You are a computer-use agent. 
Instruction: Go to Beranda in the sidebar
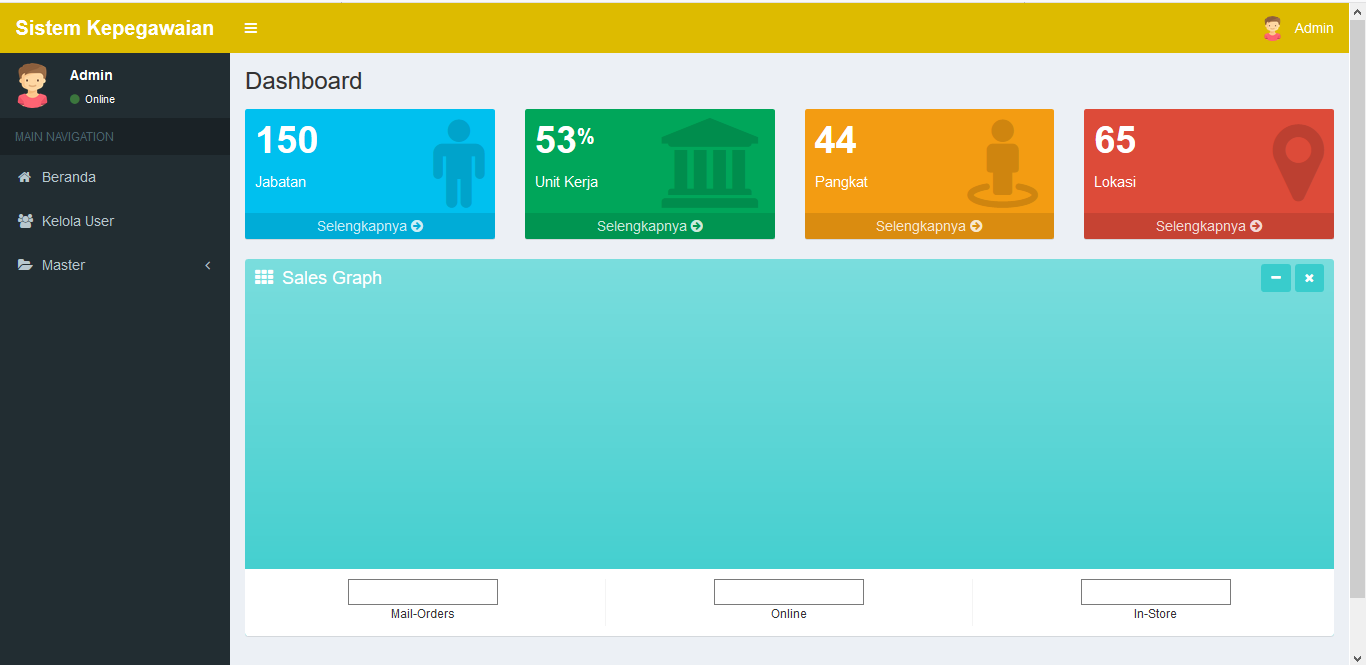coord(68,177)
